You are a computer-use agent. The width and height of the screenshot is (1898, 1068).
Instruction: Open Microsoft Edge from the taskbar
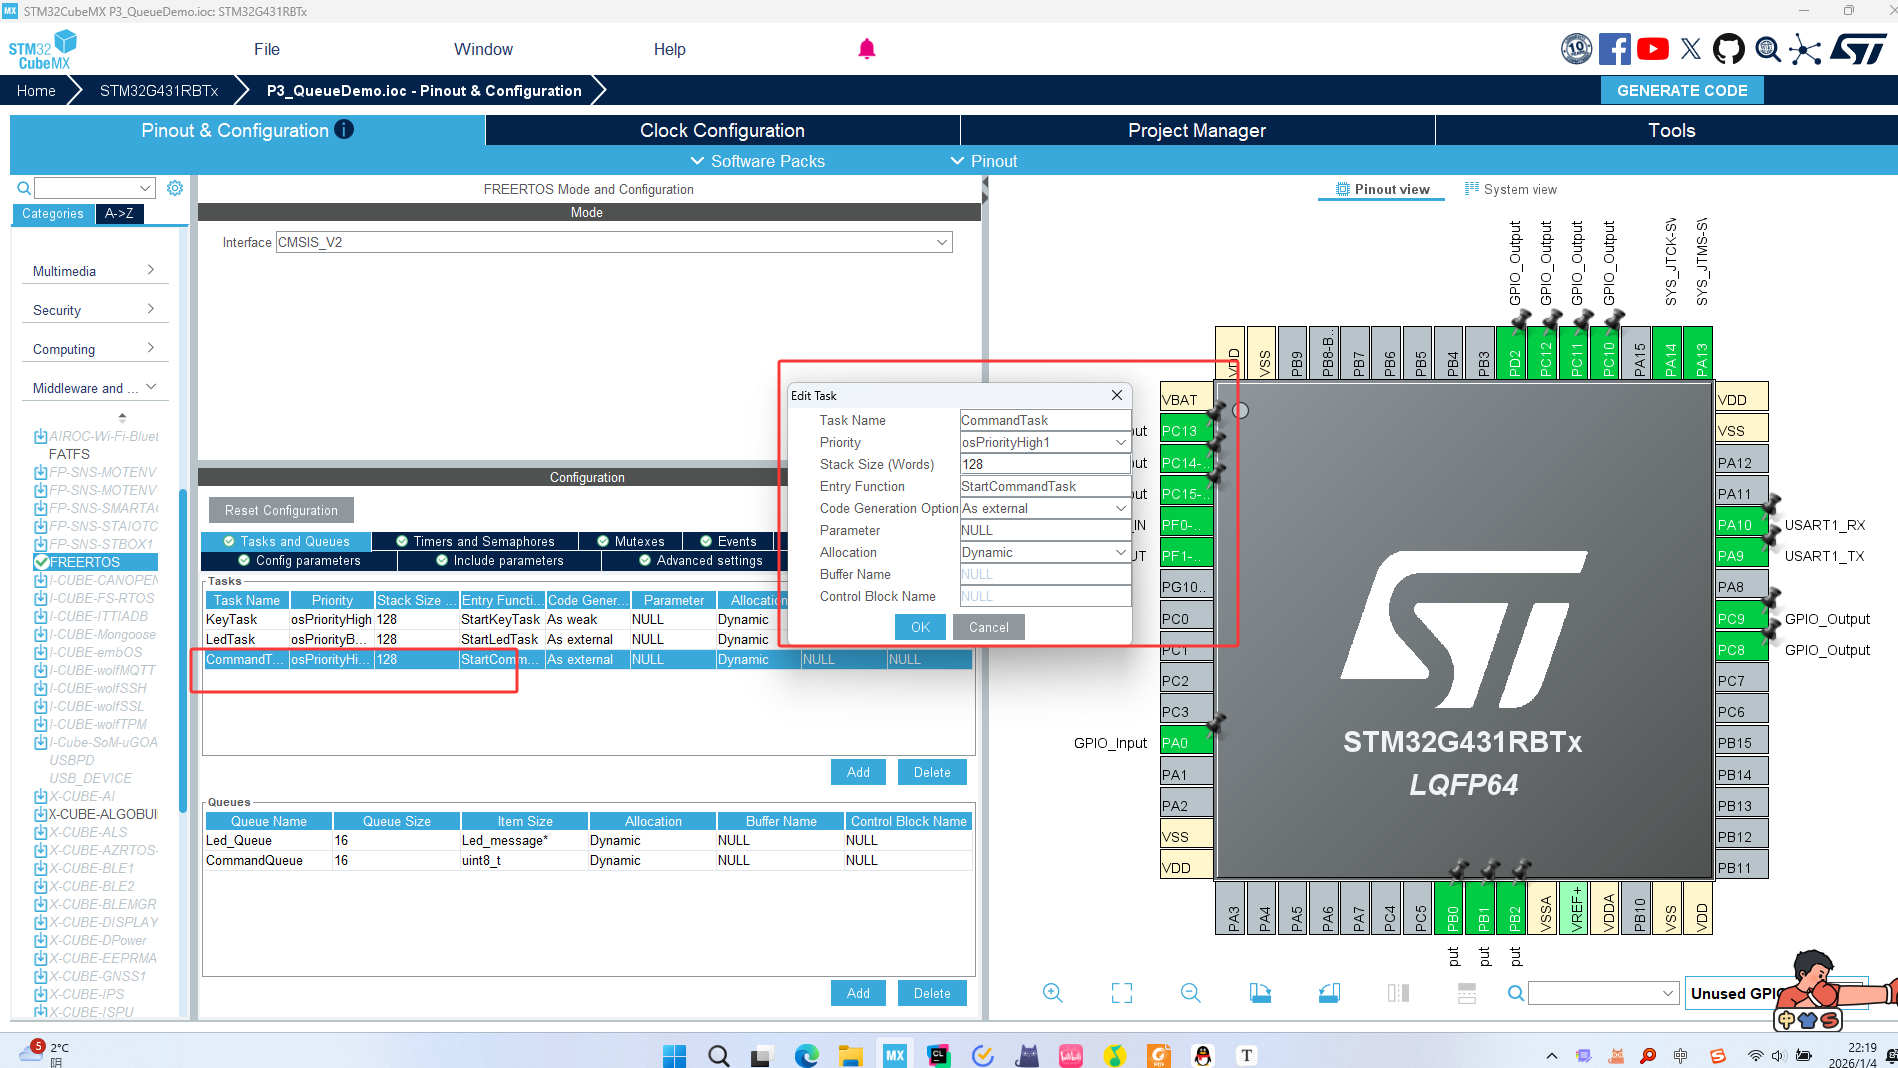coord(806,1055)
